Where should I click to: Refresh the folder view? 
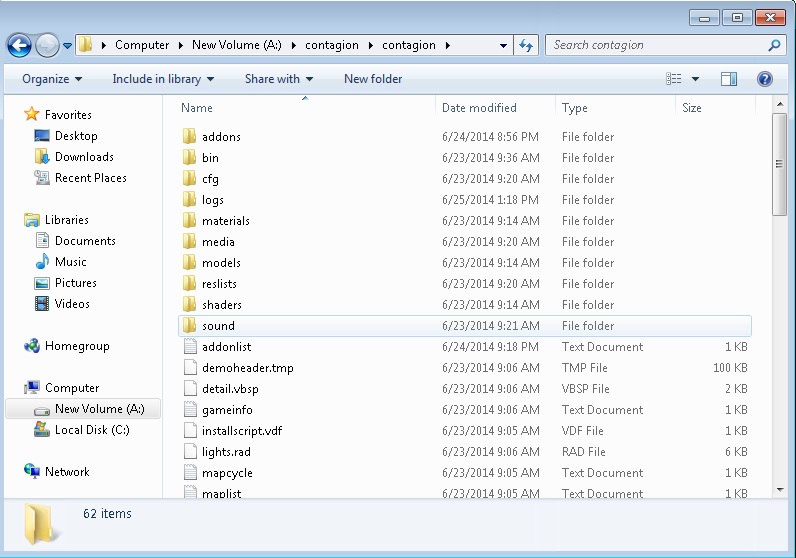pos(526,45)
